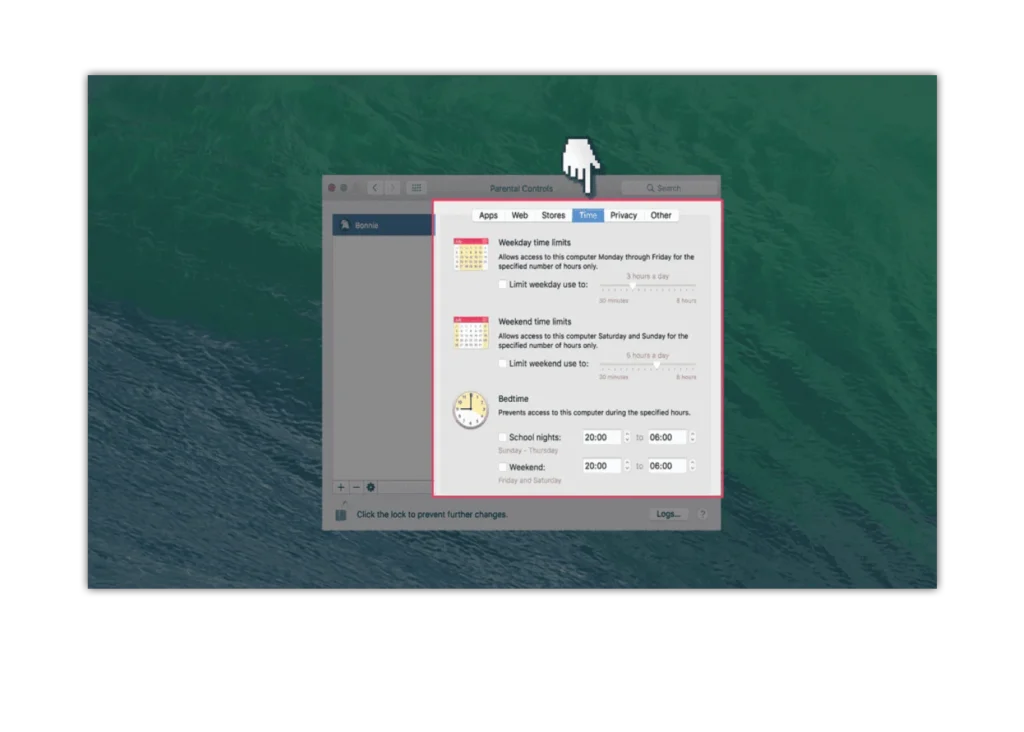The image size is (1024, 732).
Task: Click the Weekday time limits calendar icon
Action: click(x=471, y=255)
